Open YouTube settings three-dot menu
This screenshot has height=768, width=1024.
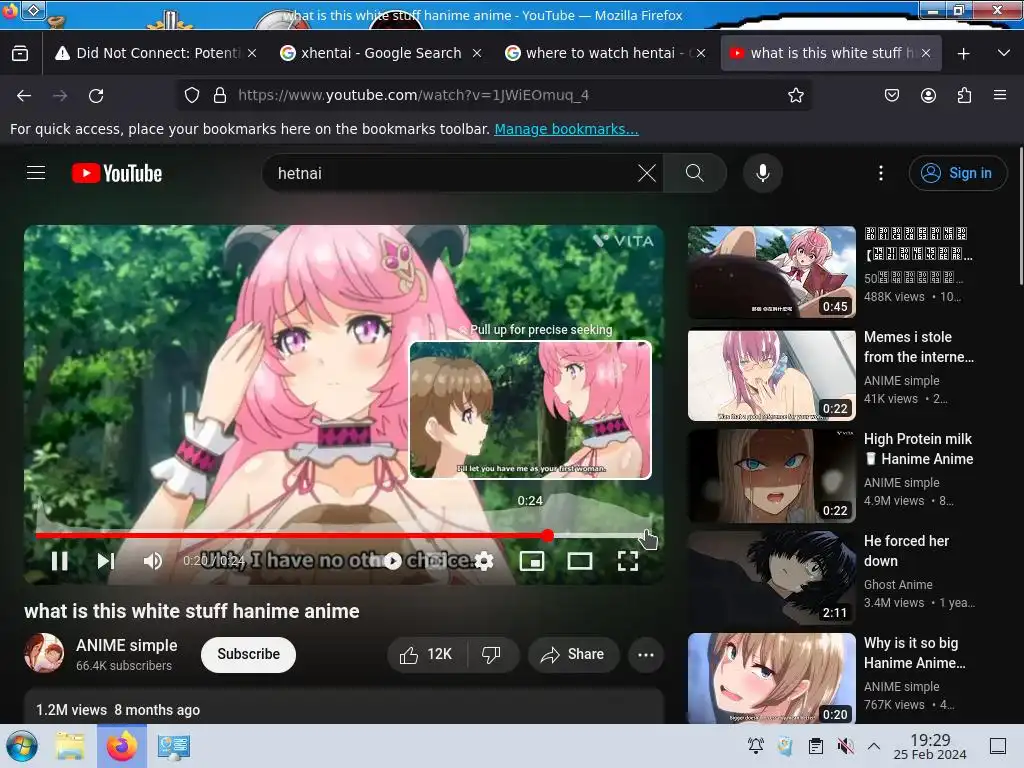point(881,173)
